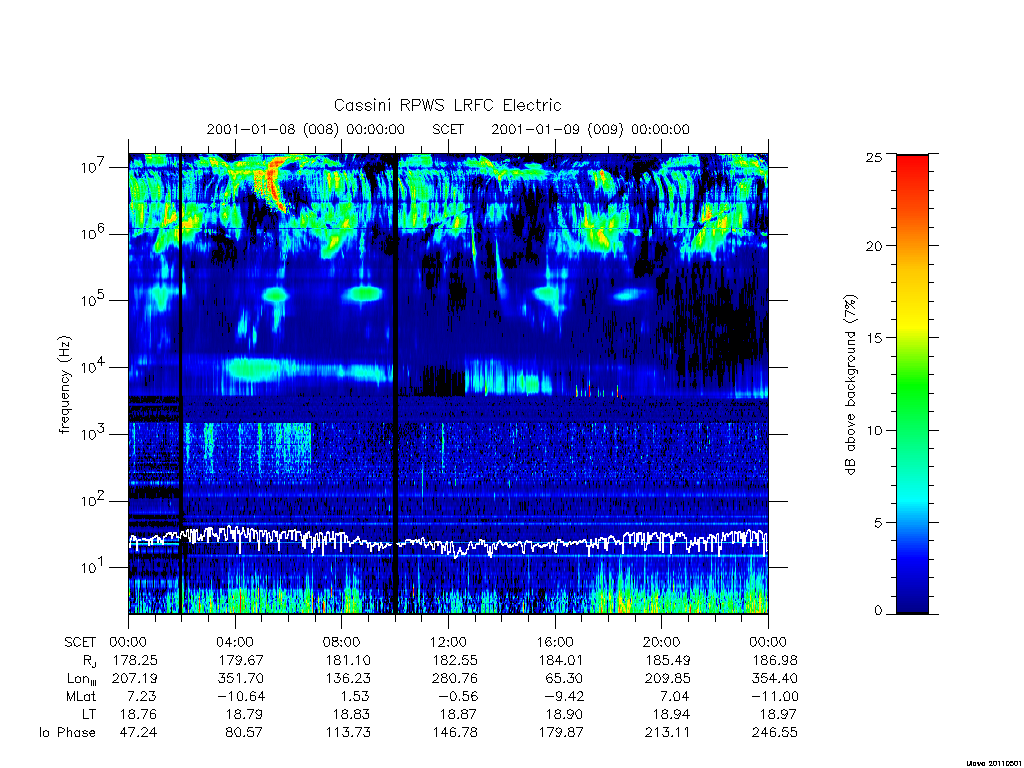Click the 10^5 frequency tick label
Screen dimensions: 1024x768
[94, 300]
